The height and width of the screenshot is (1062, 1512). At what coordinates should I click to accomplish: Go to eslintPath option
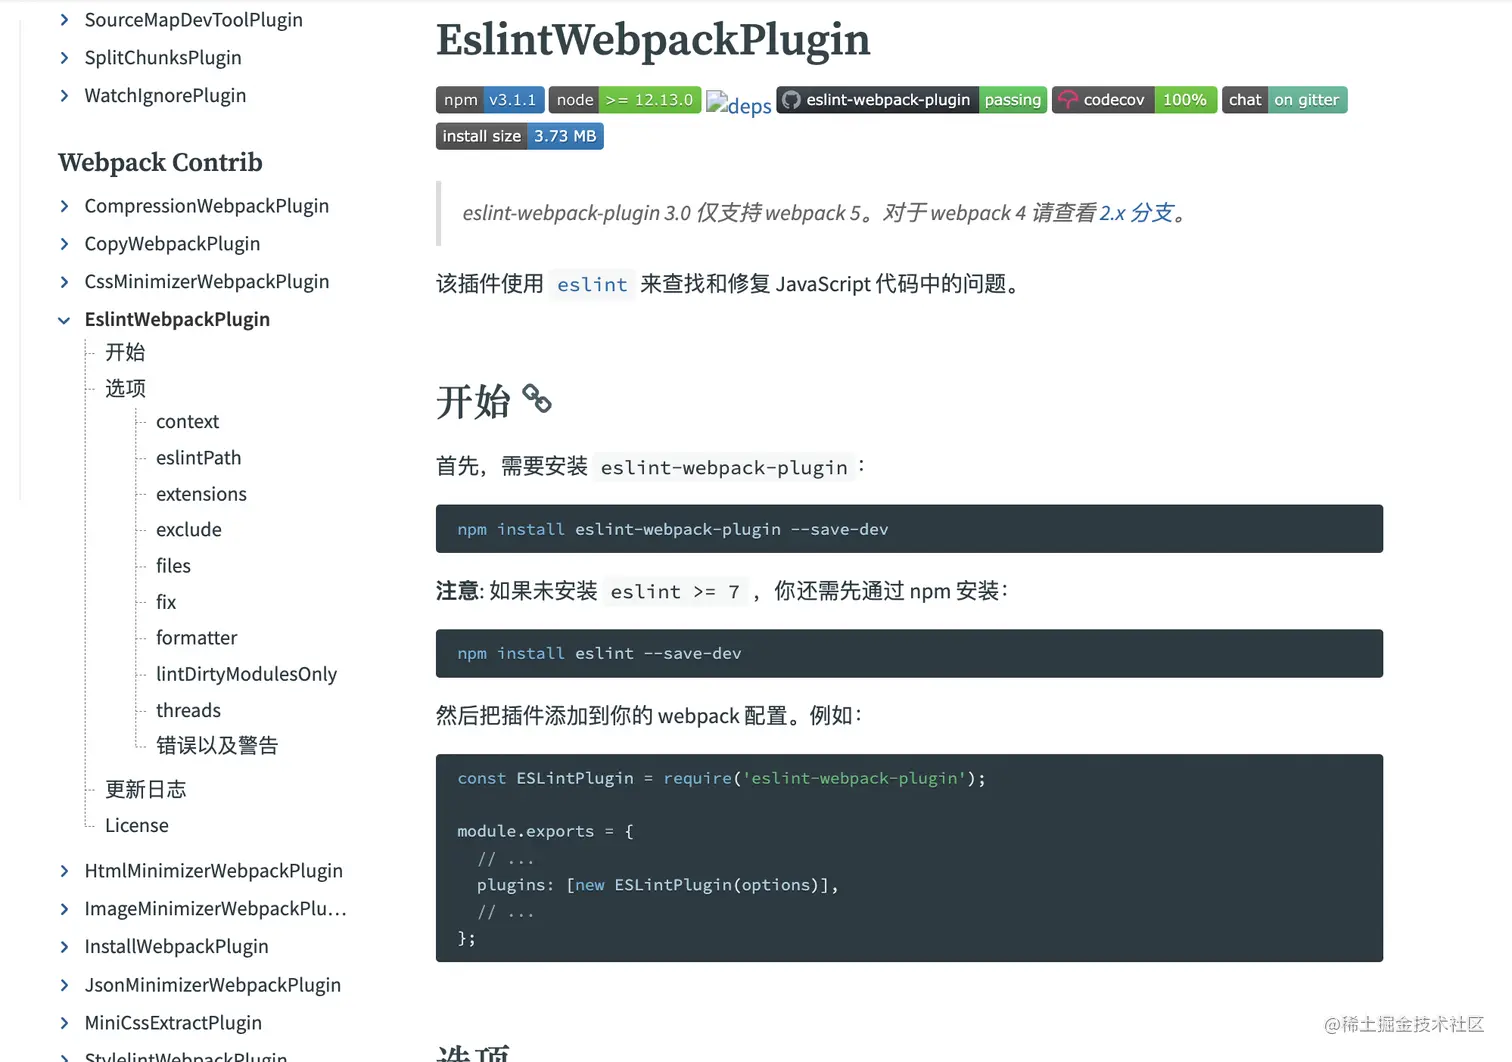tap(198, 458)
